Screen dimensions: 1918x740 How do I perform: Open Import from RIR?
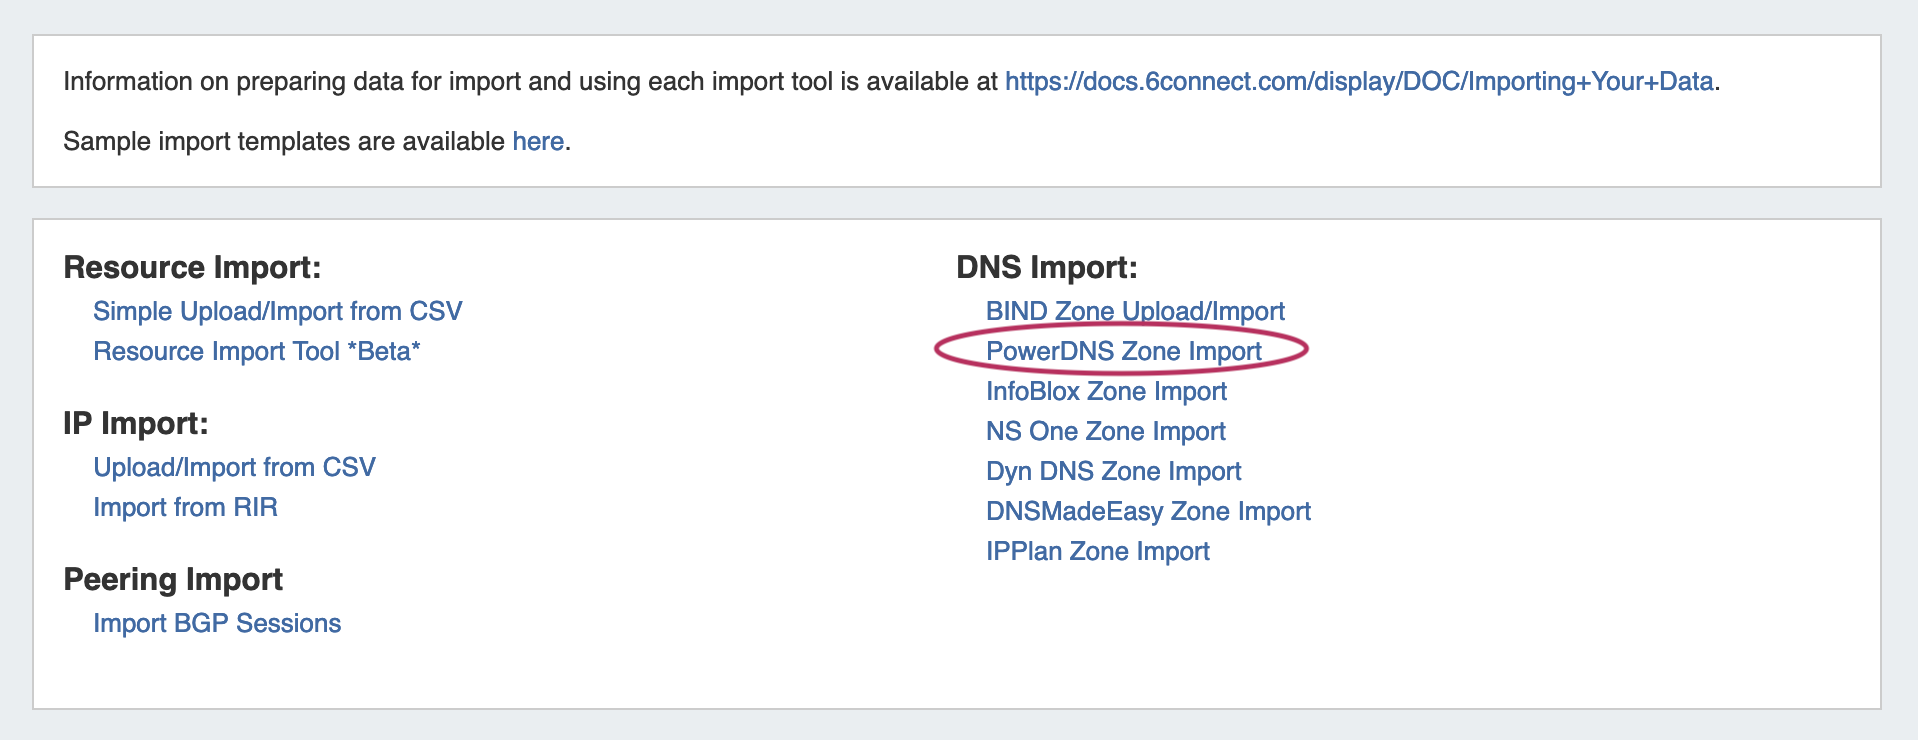185,507
